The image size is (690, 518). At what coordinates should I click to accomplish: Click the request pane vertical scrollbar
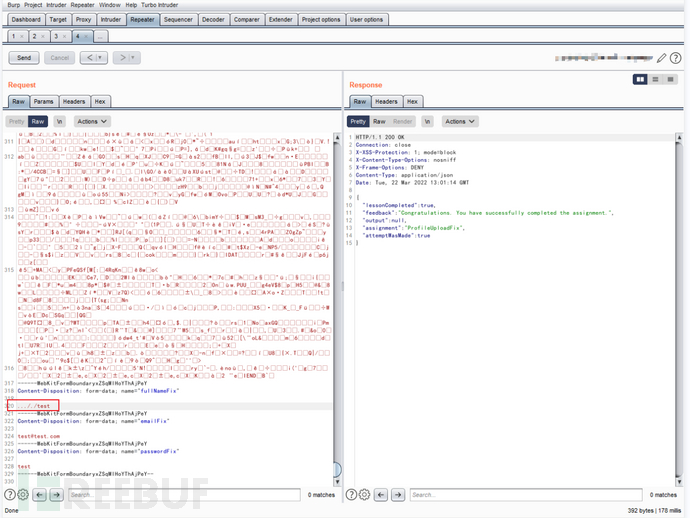(338, 310)
